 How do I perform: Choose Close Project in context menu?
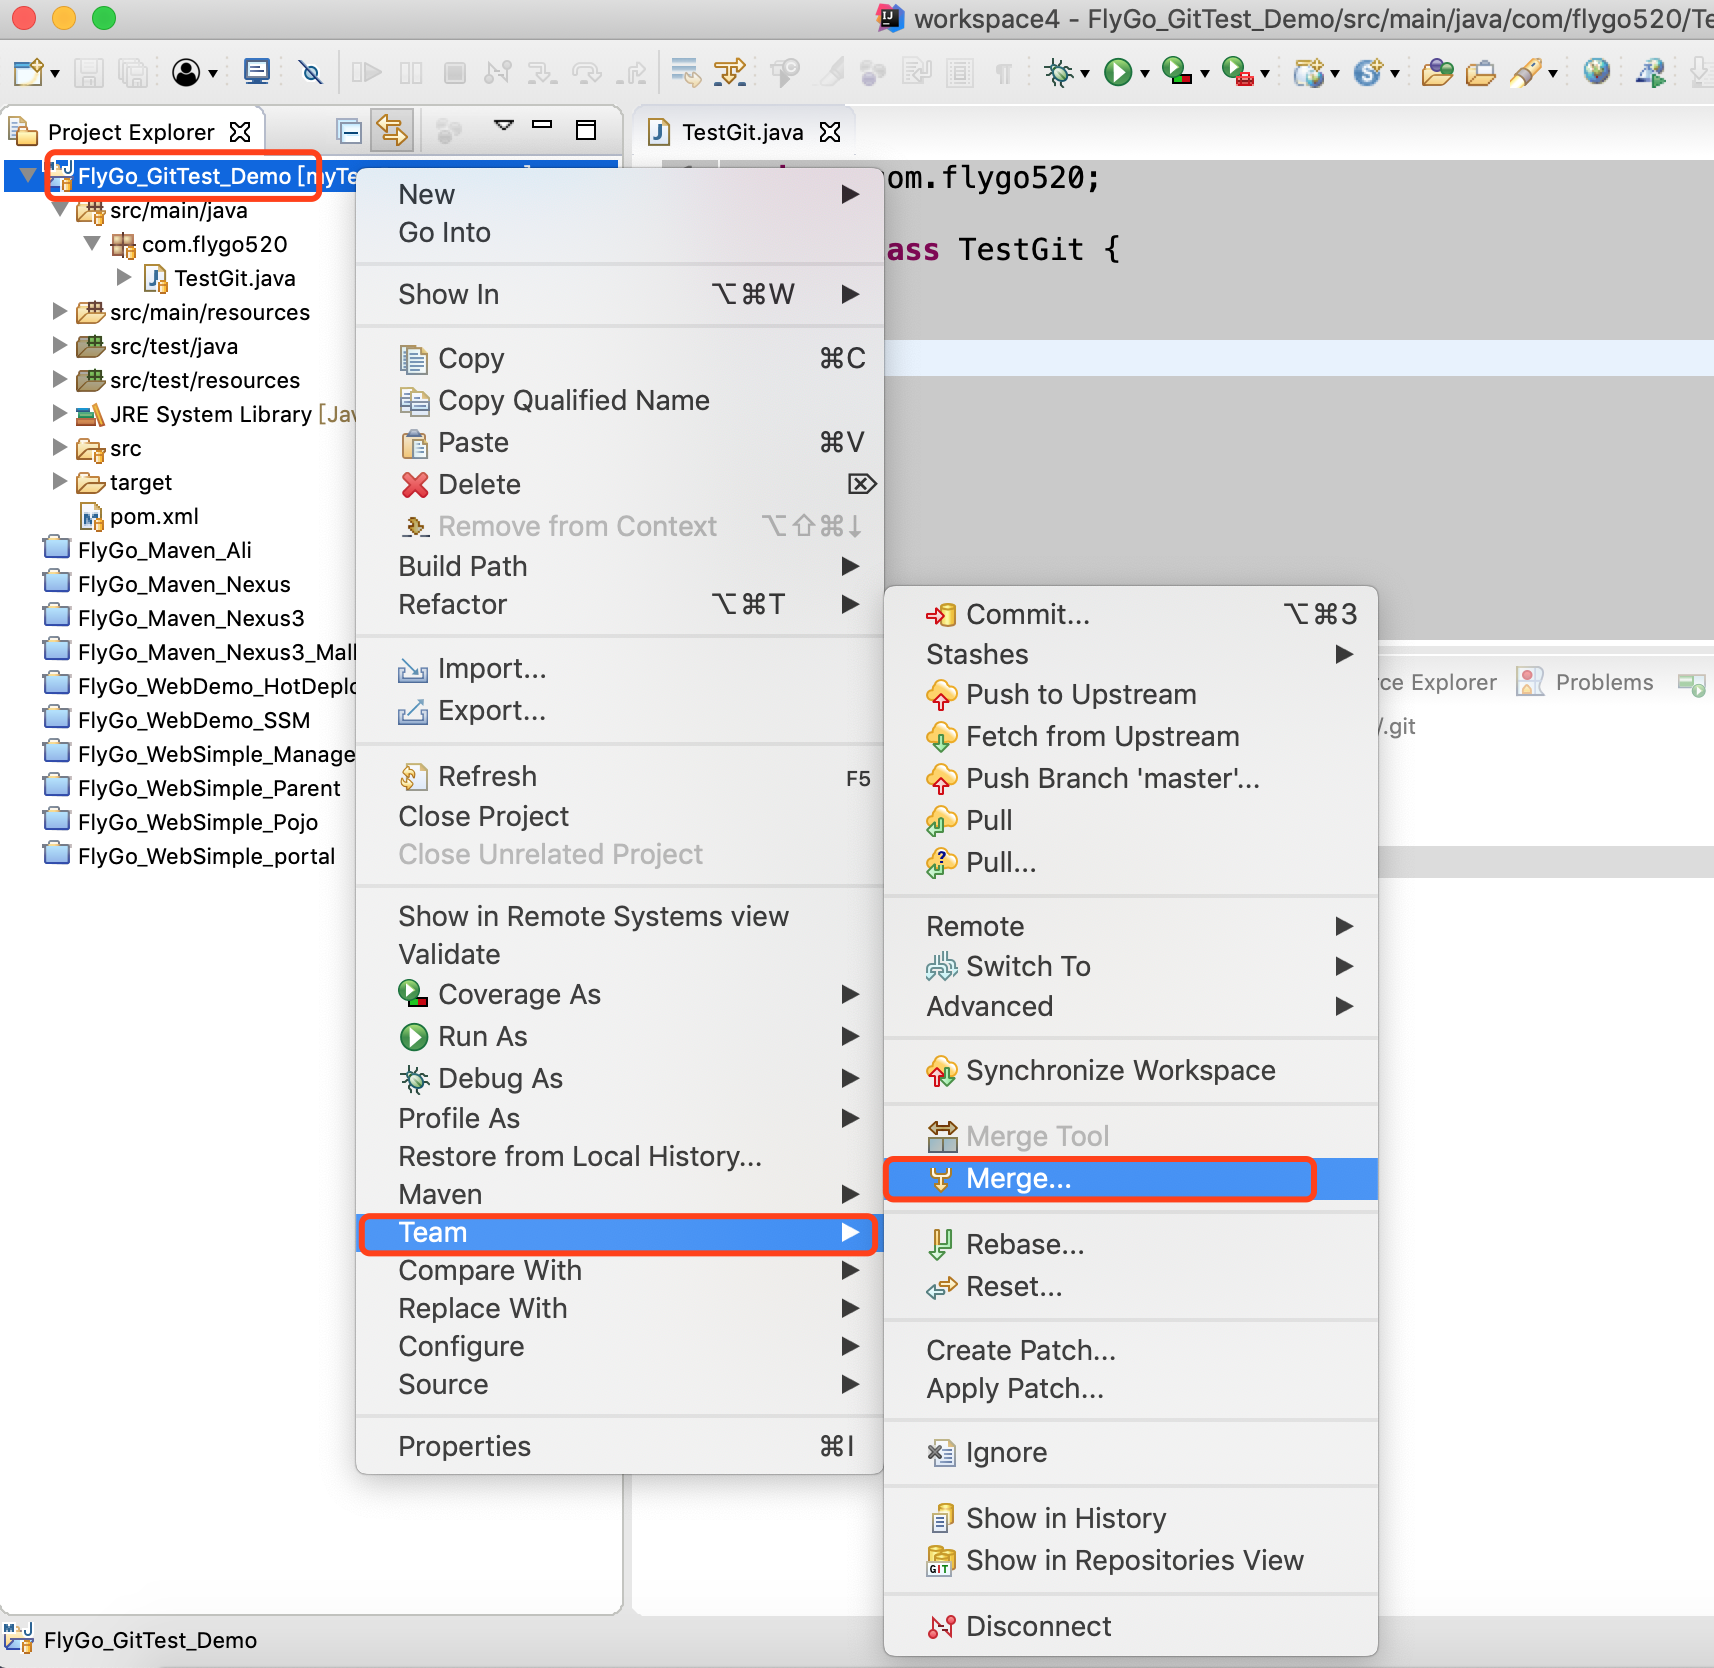619,816
